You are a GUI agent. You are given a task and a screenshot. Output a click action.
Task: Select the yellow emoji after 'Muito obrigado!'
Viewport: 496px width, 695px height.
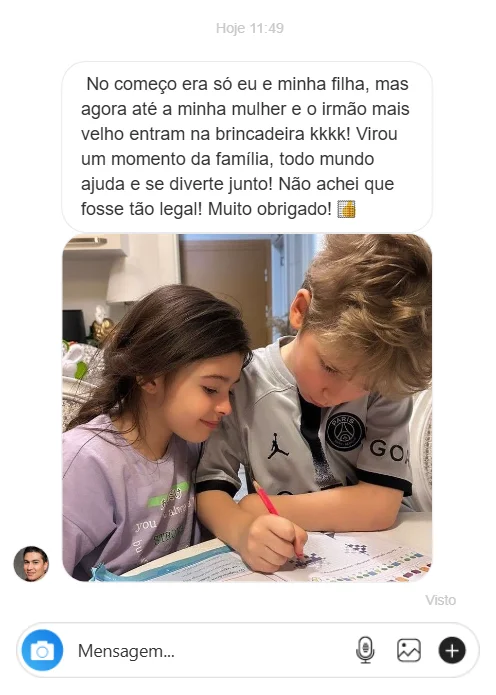click(347, 209)
